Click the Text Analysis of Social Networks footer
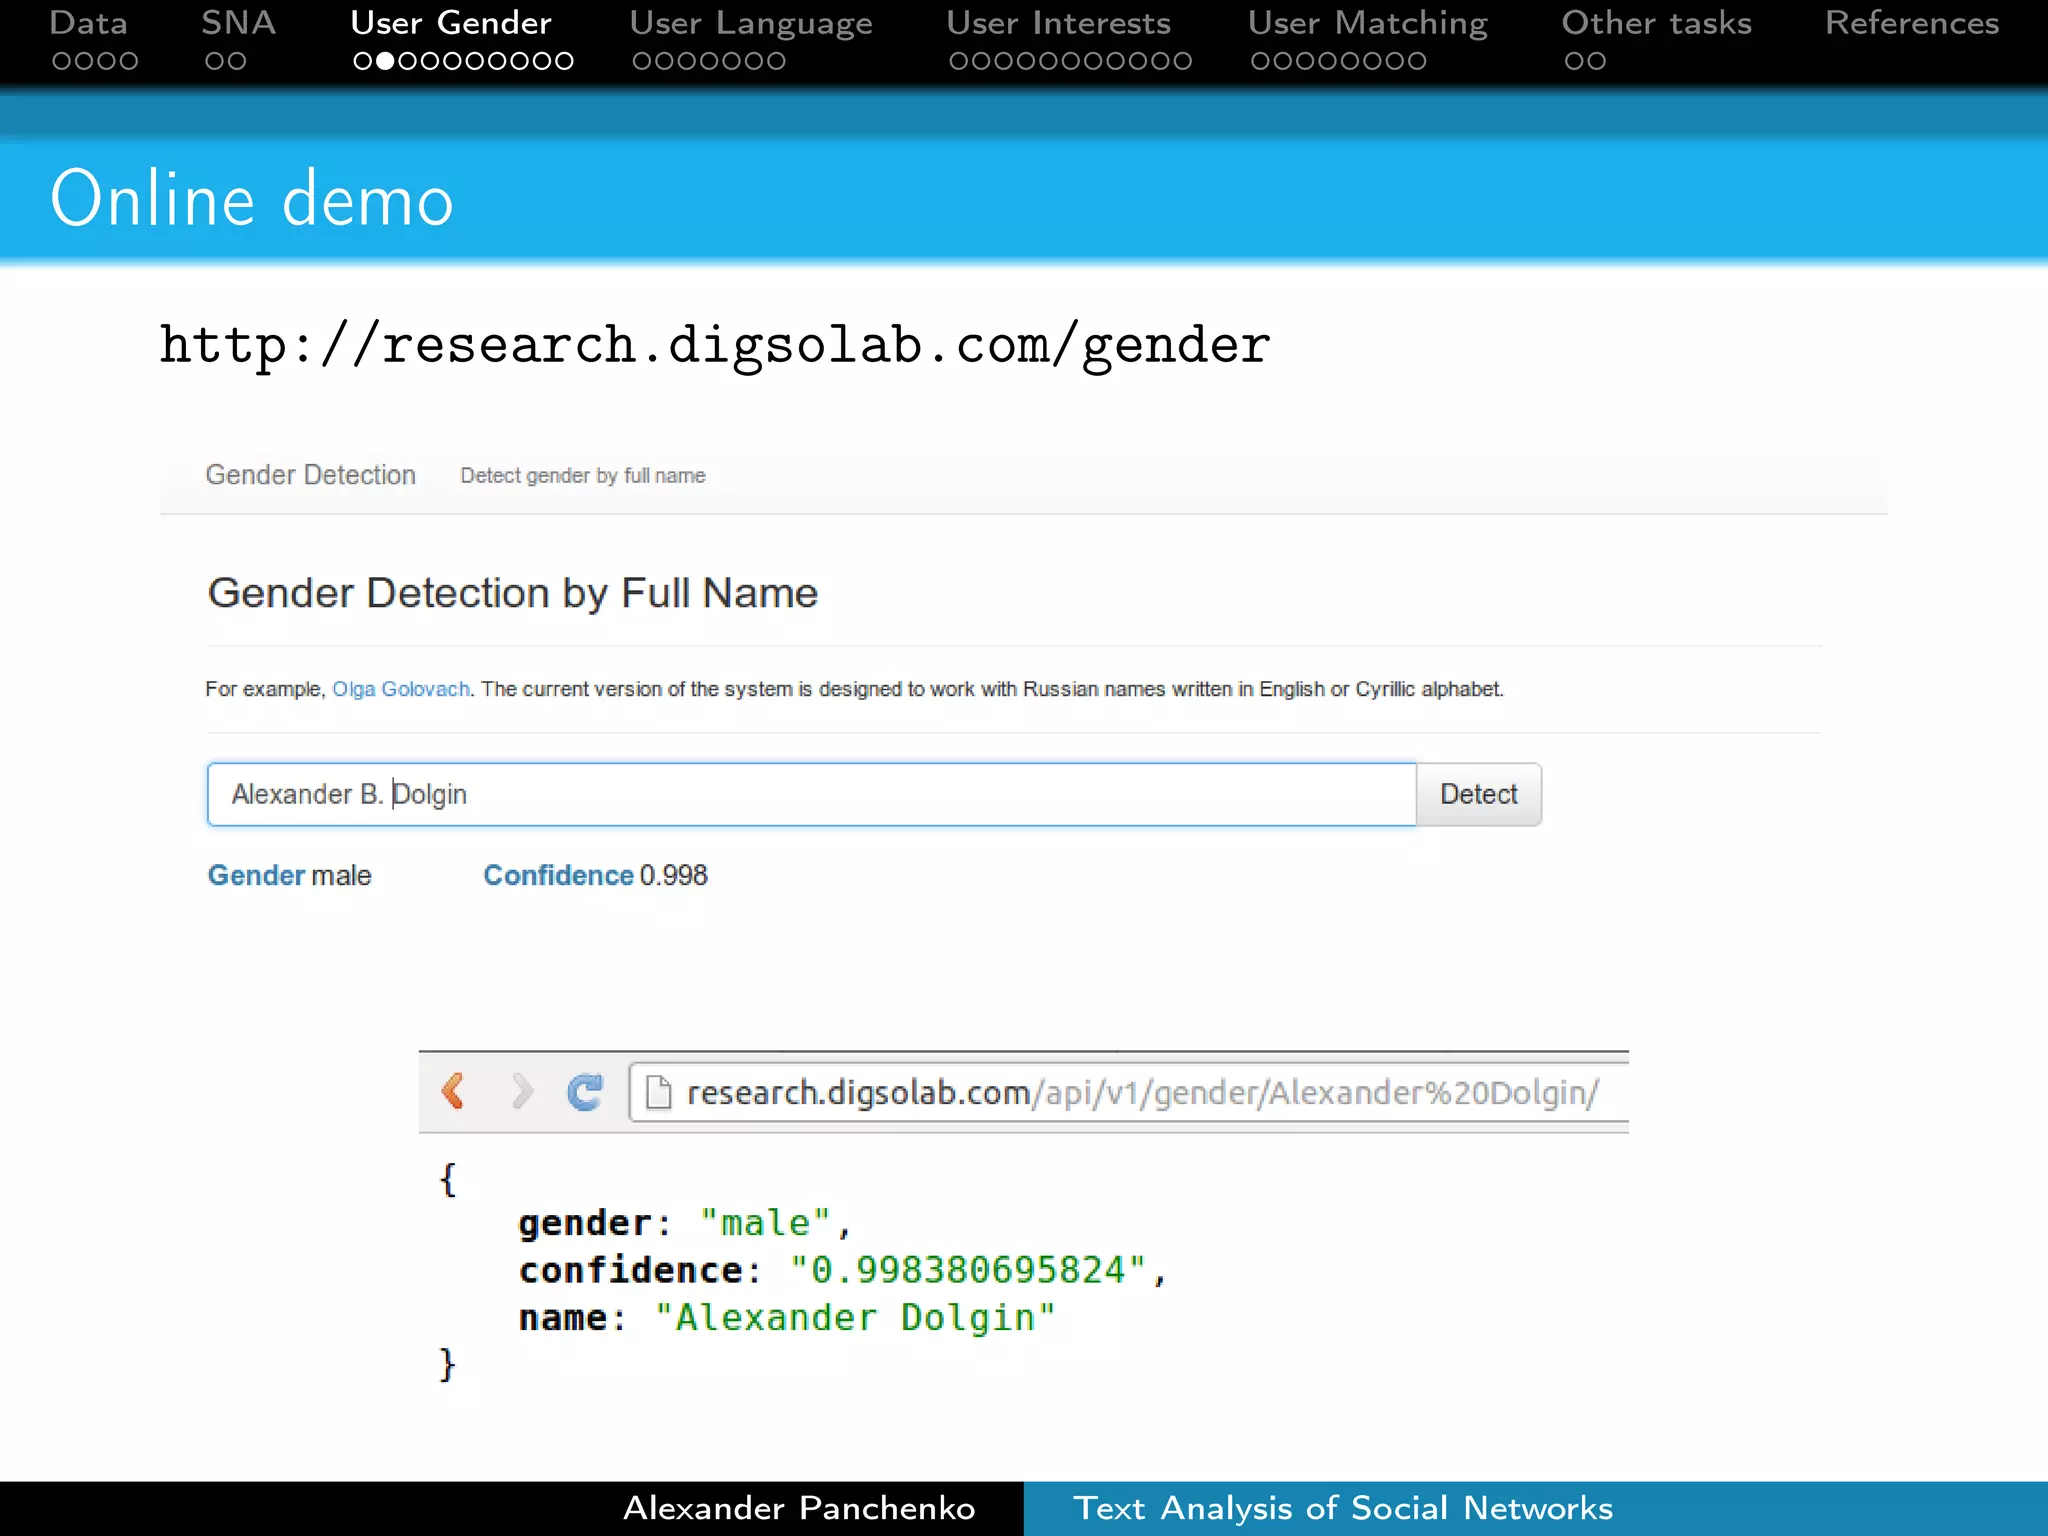 click(1343, 1508)
